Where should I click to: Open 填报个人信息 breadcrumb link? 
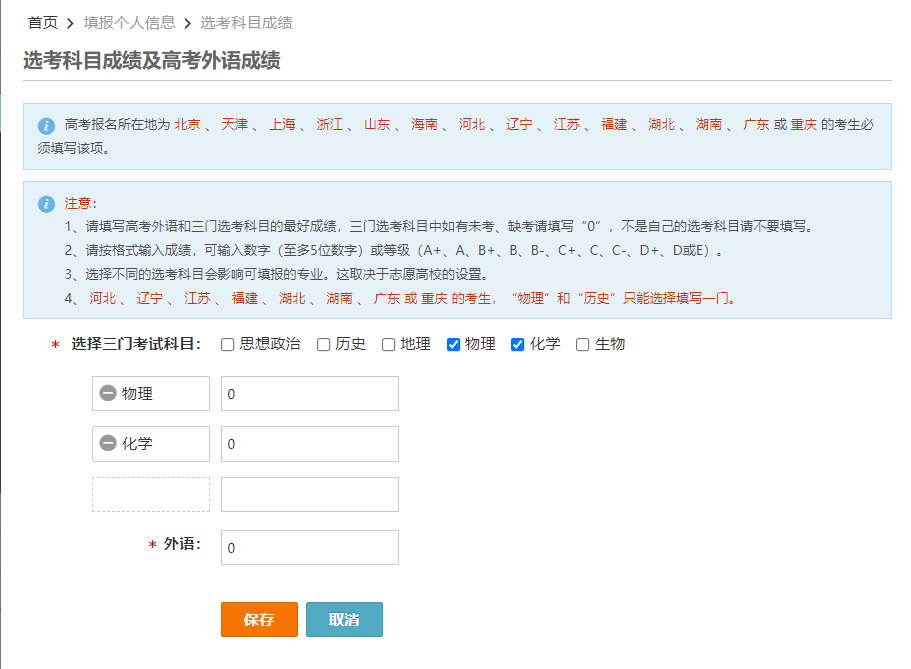coord(129,22)
